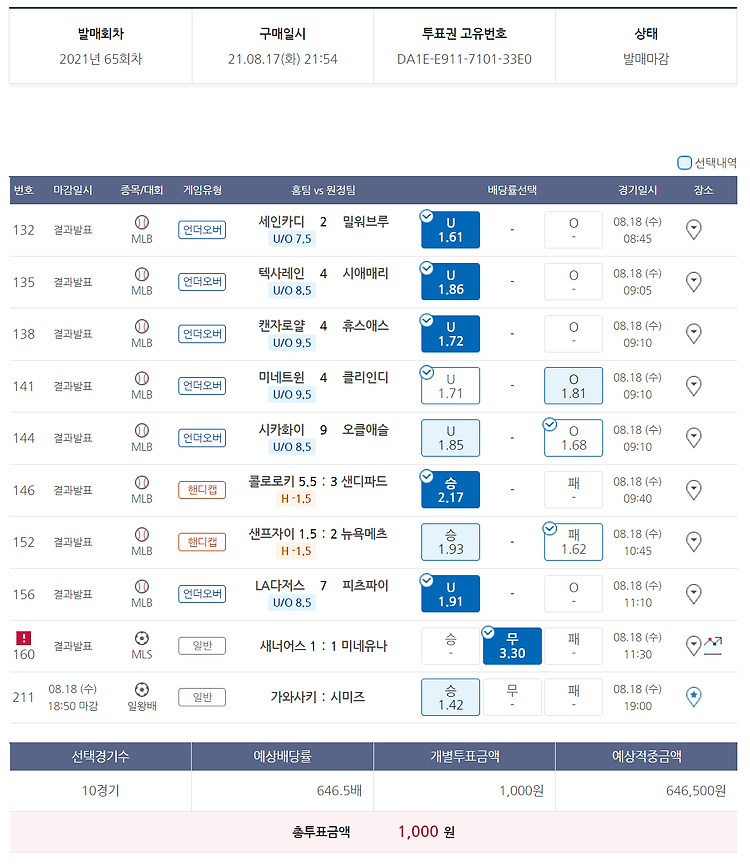Select 승 1.42 odds for 가와사키 game

(x=450, y=697)
